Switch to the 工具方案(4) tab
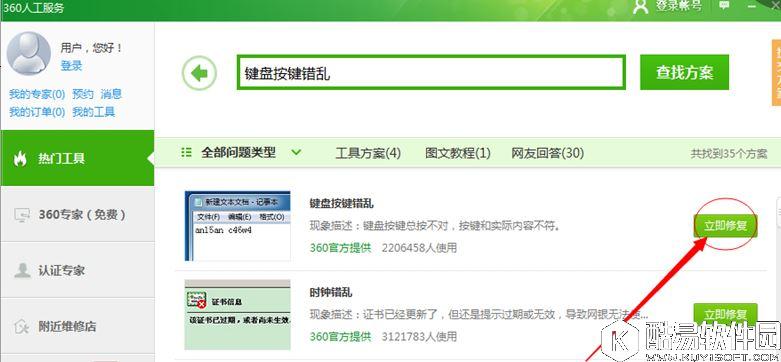 click(368, 153)
